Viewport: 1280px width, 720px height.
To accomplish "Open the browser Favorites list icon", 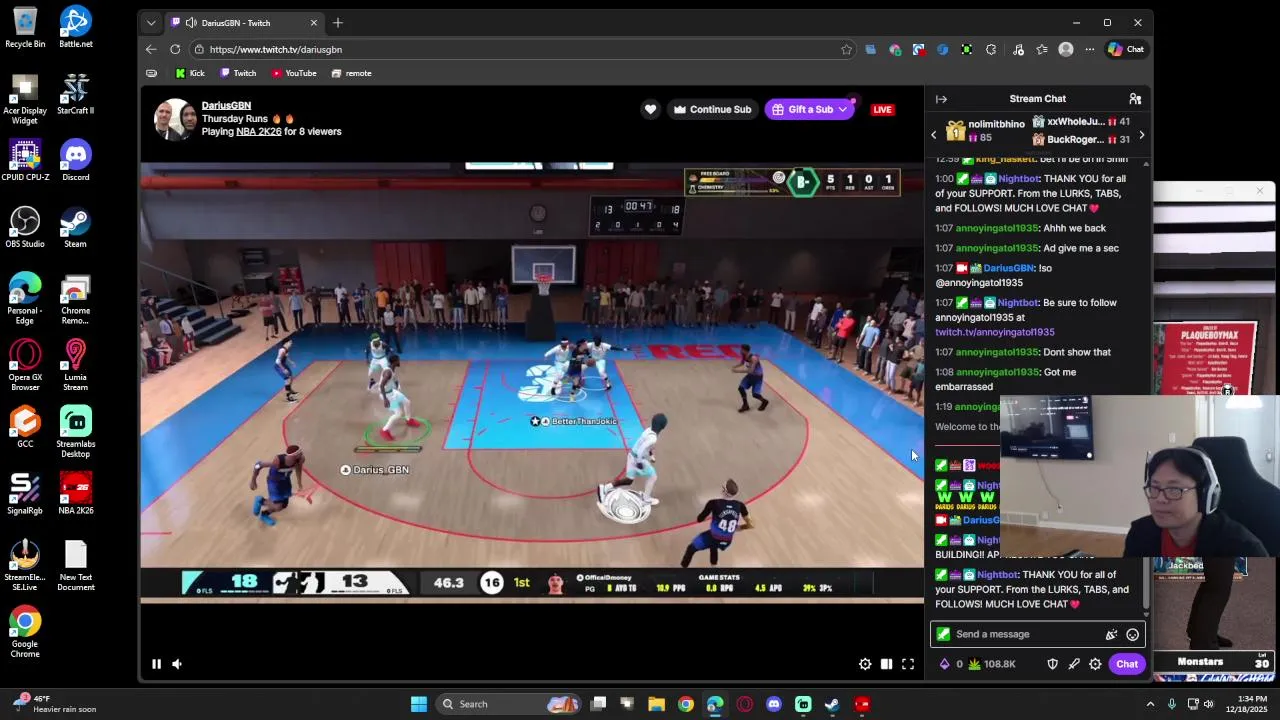I will [1042, 49].
